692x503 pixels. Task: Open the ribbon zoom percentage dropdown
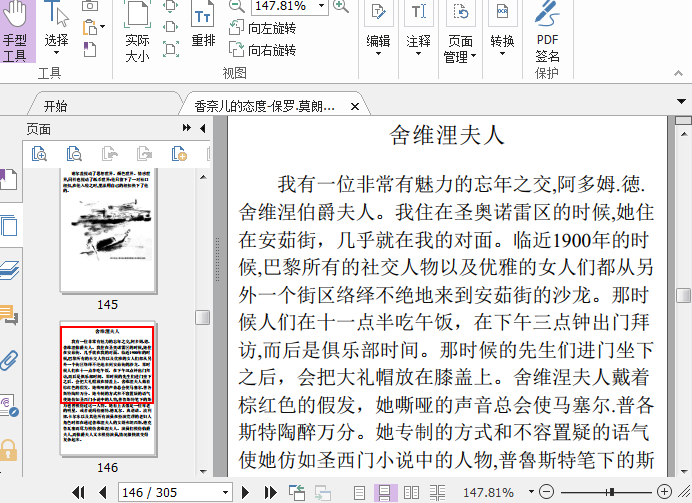pos(322,6)
